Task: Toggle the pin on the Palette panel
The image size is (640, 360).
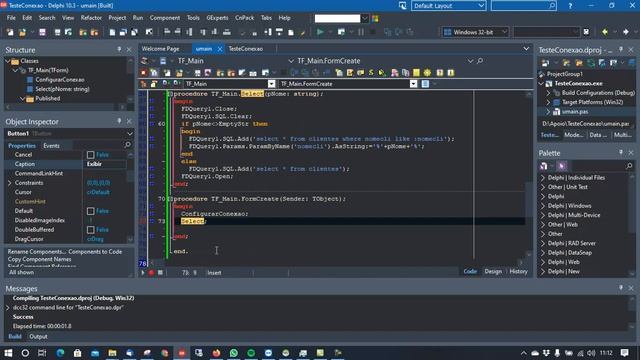Action: click(621, 152)
